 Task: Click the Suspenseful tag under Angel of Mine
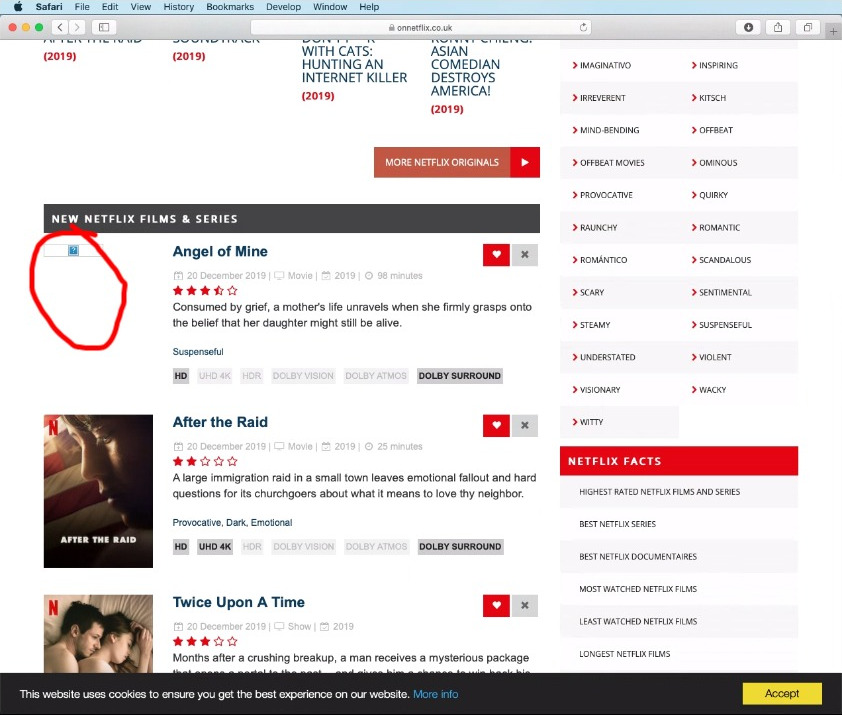coord(198,352)
